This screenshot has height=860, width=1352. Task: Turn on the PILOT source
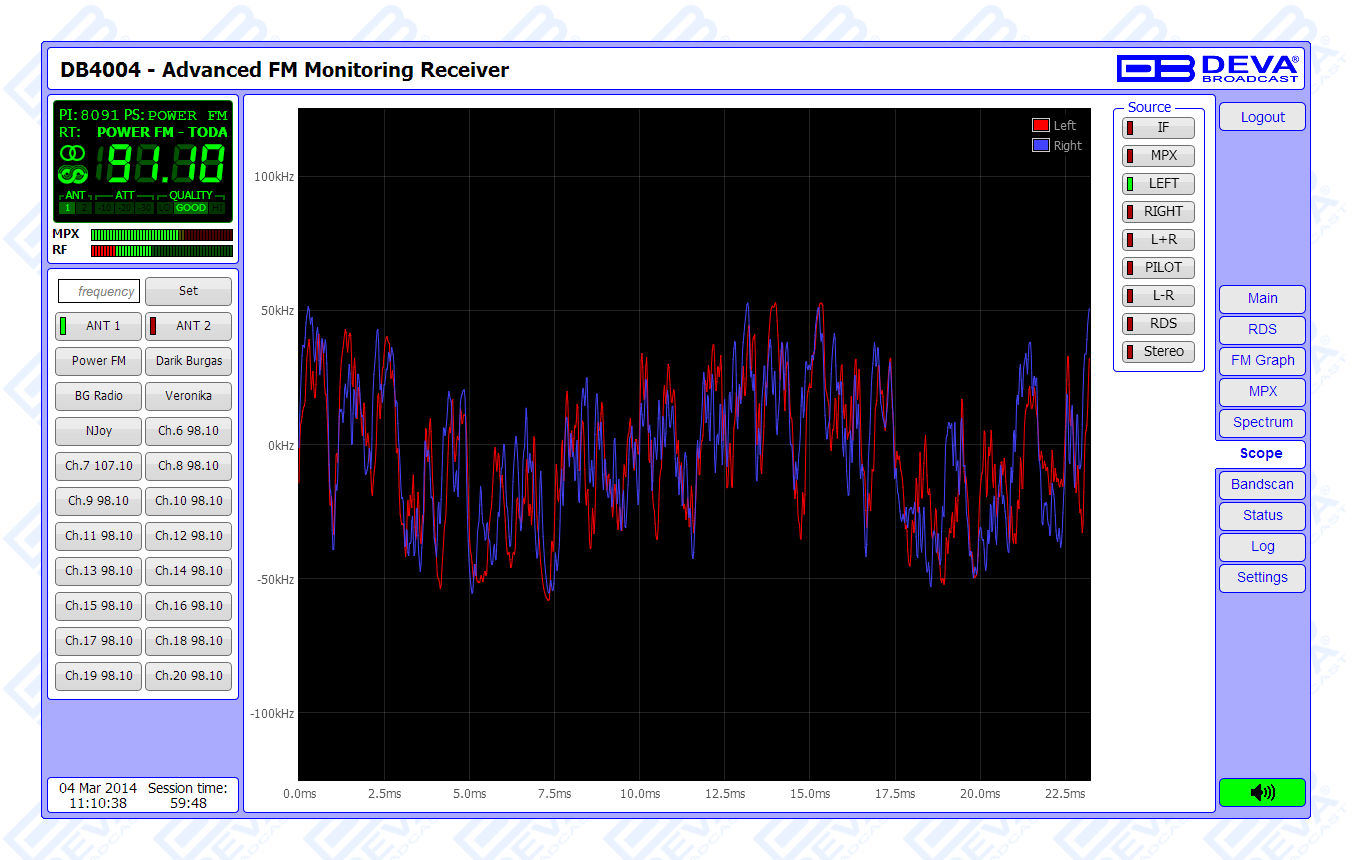point(1158,268)
